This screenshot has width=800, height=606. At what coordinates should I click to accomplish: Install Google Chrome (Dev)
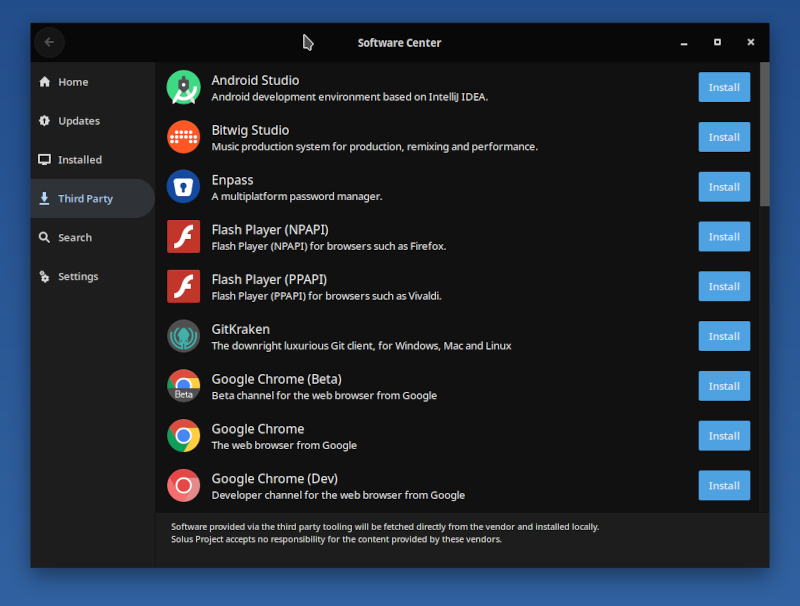tap(724, 486)
